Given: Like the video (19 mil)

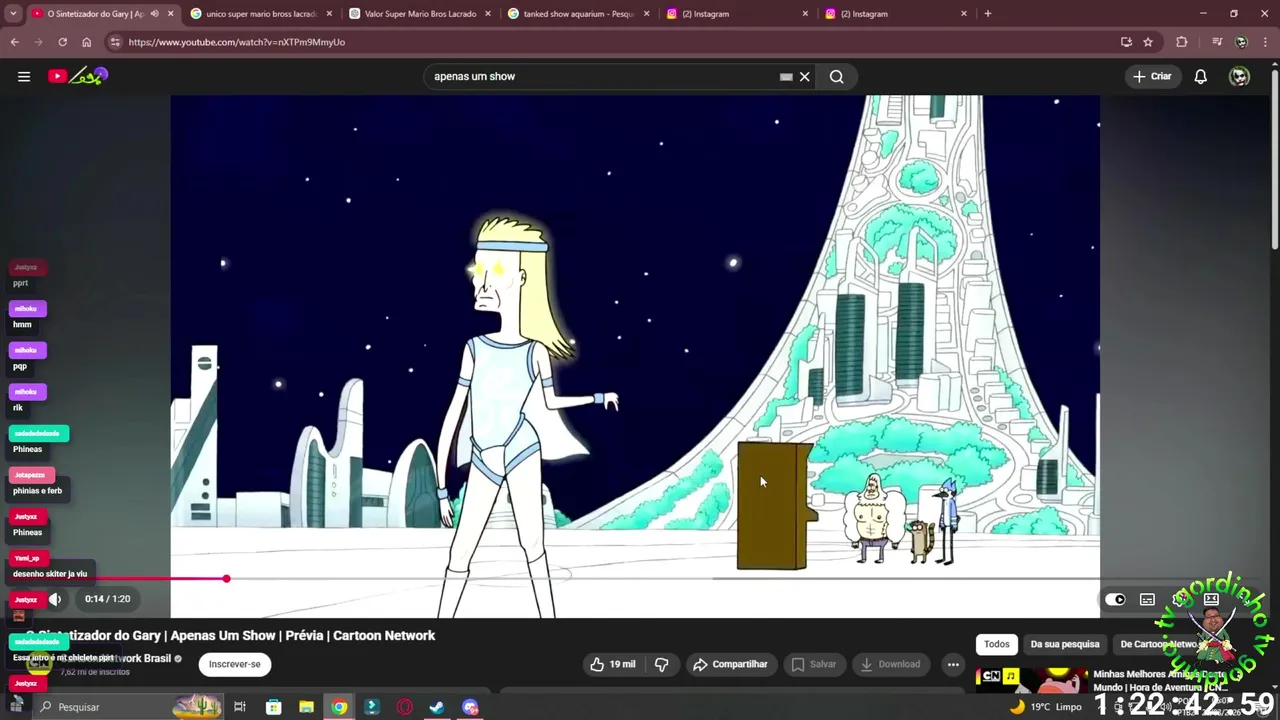Looking at the screenshot, I should [613, 664].
